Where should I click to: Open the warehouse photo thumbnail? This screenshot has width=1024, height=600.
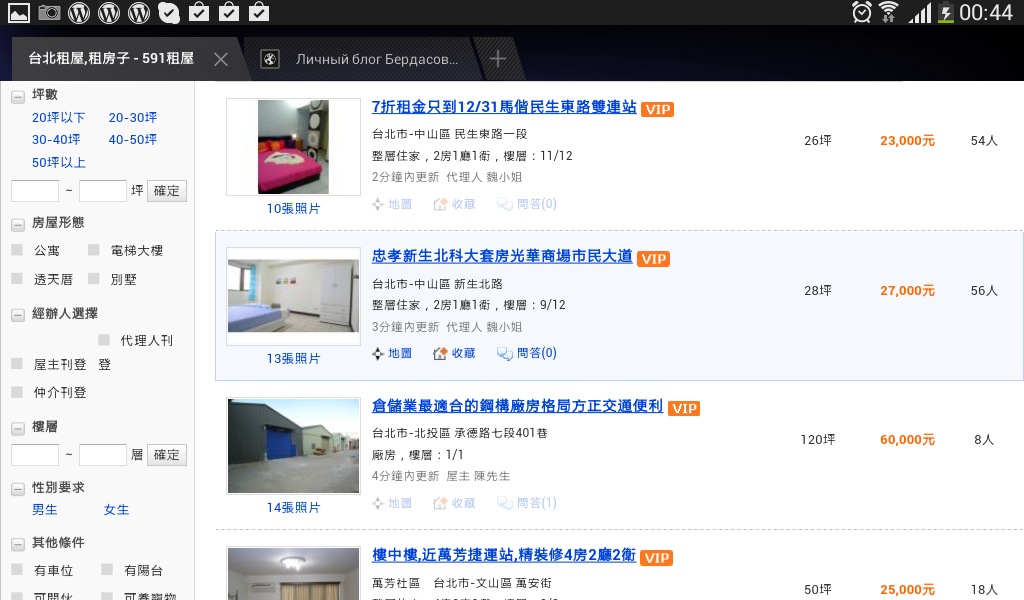click(293, 445)
